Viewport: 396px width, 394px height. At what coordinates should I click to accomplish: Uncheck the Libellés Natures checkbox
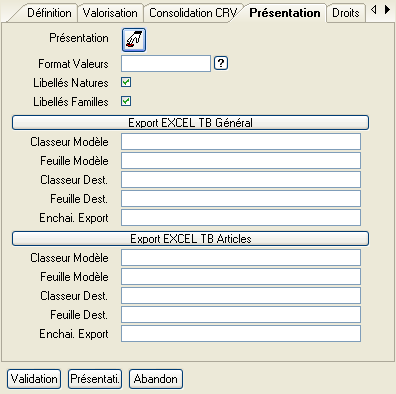126,82
